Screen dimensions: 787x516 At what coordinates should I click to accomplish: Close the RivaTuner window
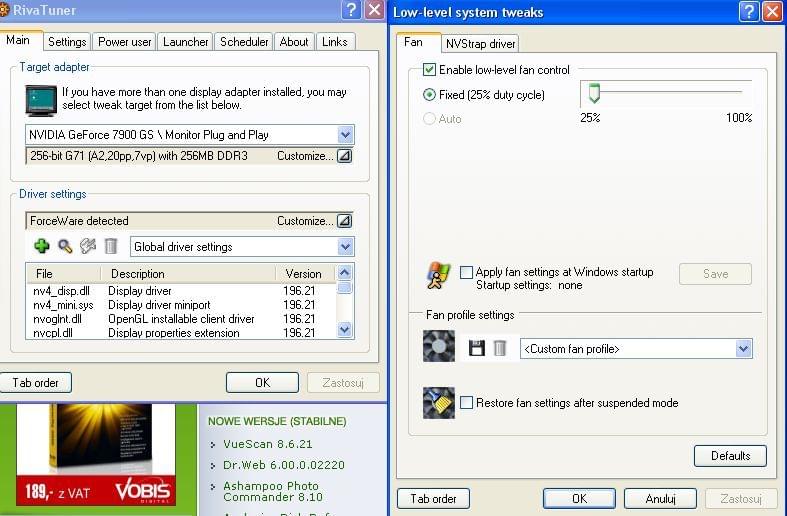(374, 10)
